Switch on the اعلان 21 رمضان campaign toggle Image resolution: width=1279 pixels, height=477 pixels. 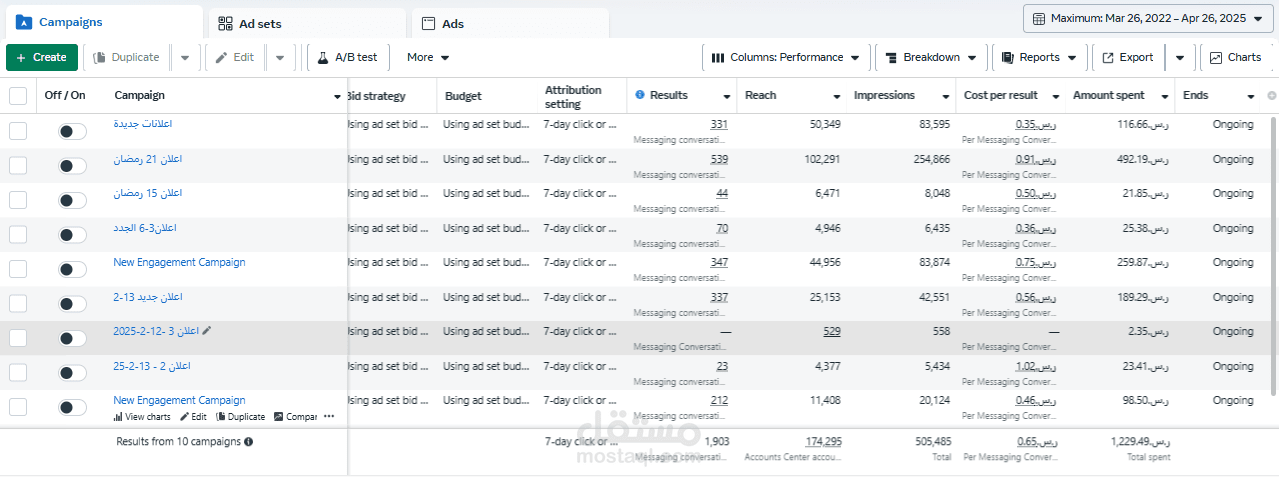[x=72, y=166]
